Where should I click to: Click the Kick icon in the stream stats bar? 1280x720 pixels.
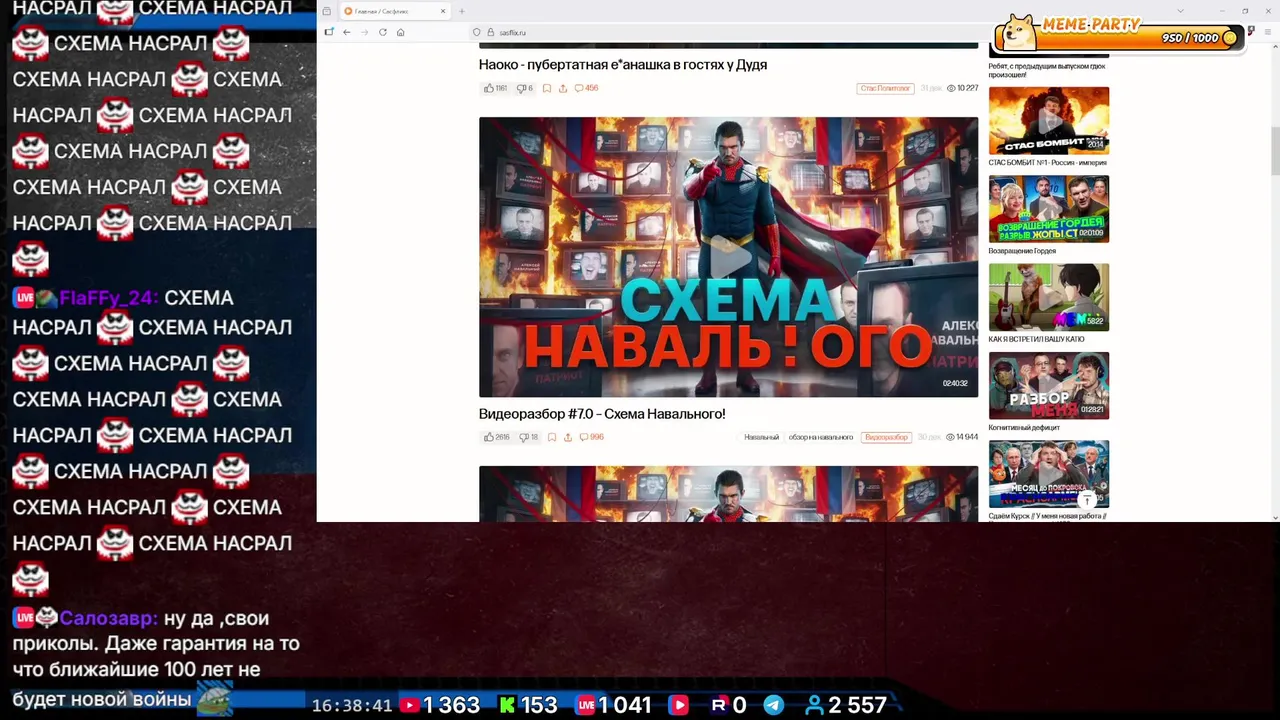pos(507,705)
